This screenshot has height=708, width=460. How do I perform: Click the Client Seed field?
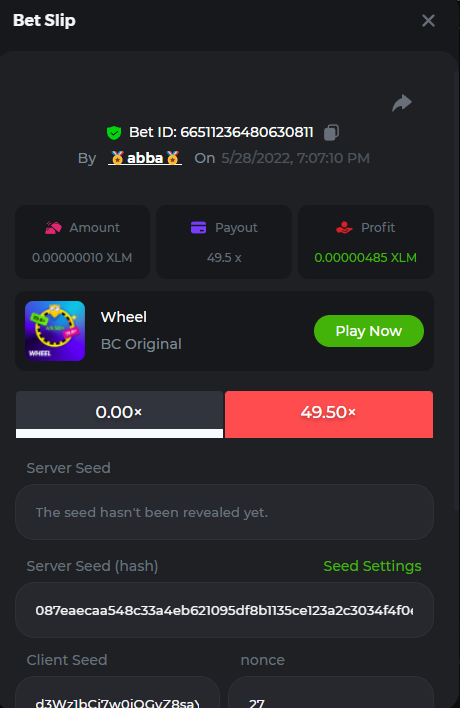[117, 695]
